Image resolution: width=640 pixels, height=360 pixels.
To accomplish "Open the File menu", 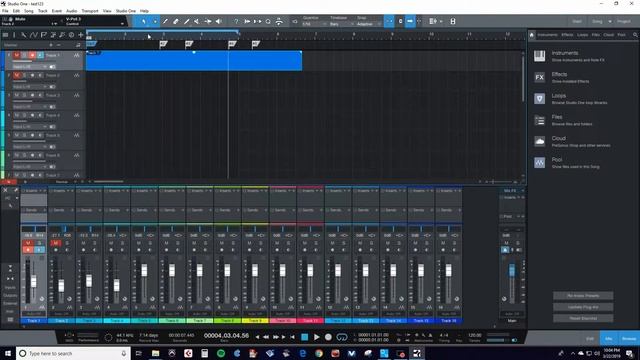I will [x=5, y=11].
